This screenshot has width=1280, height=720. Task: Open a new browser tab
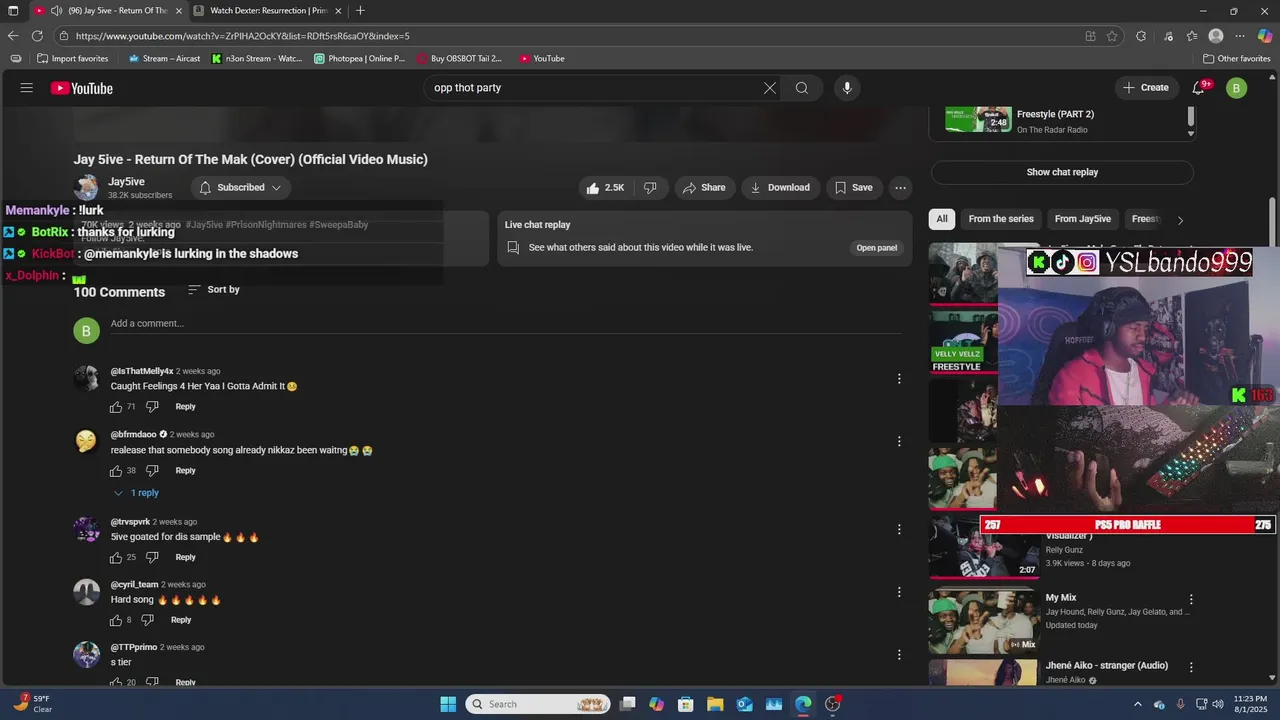pos(360,11)
